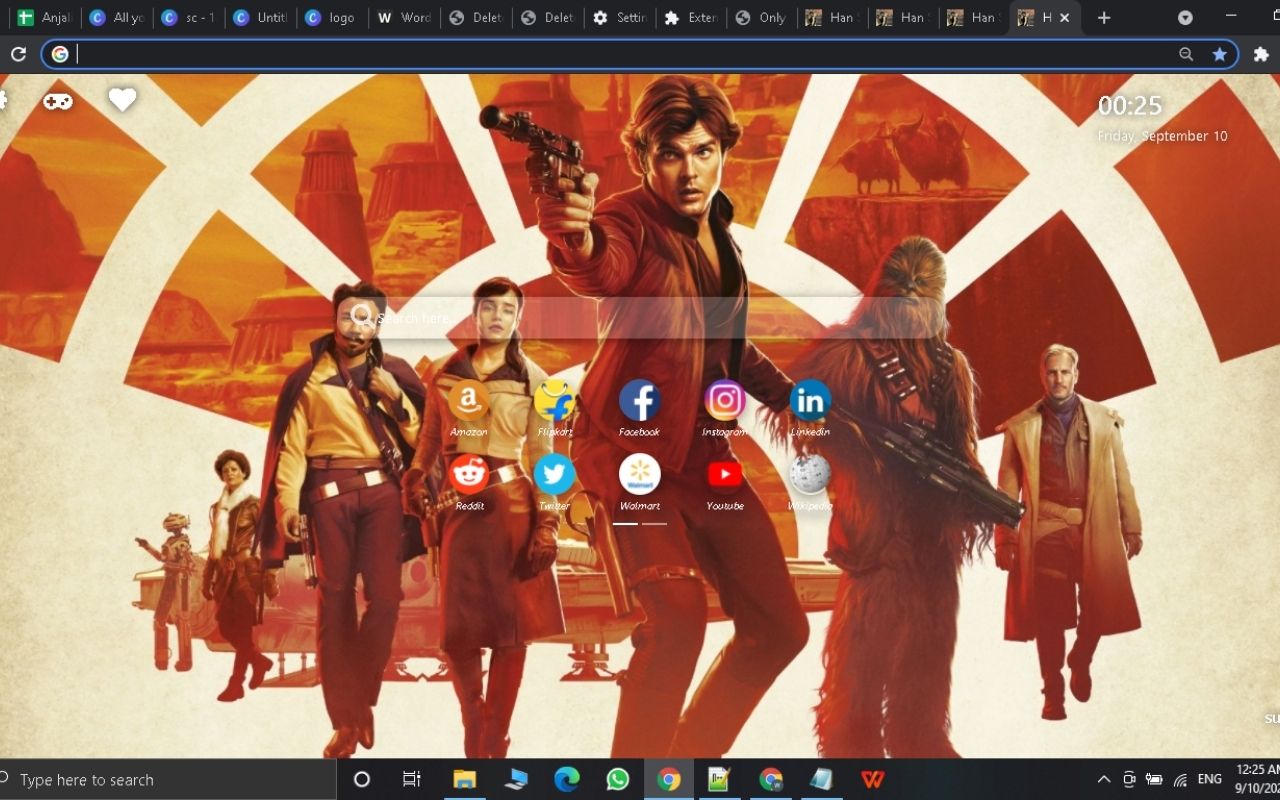
Task: Open the Facebook shortcut icon
Action: [639, 400]
